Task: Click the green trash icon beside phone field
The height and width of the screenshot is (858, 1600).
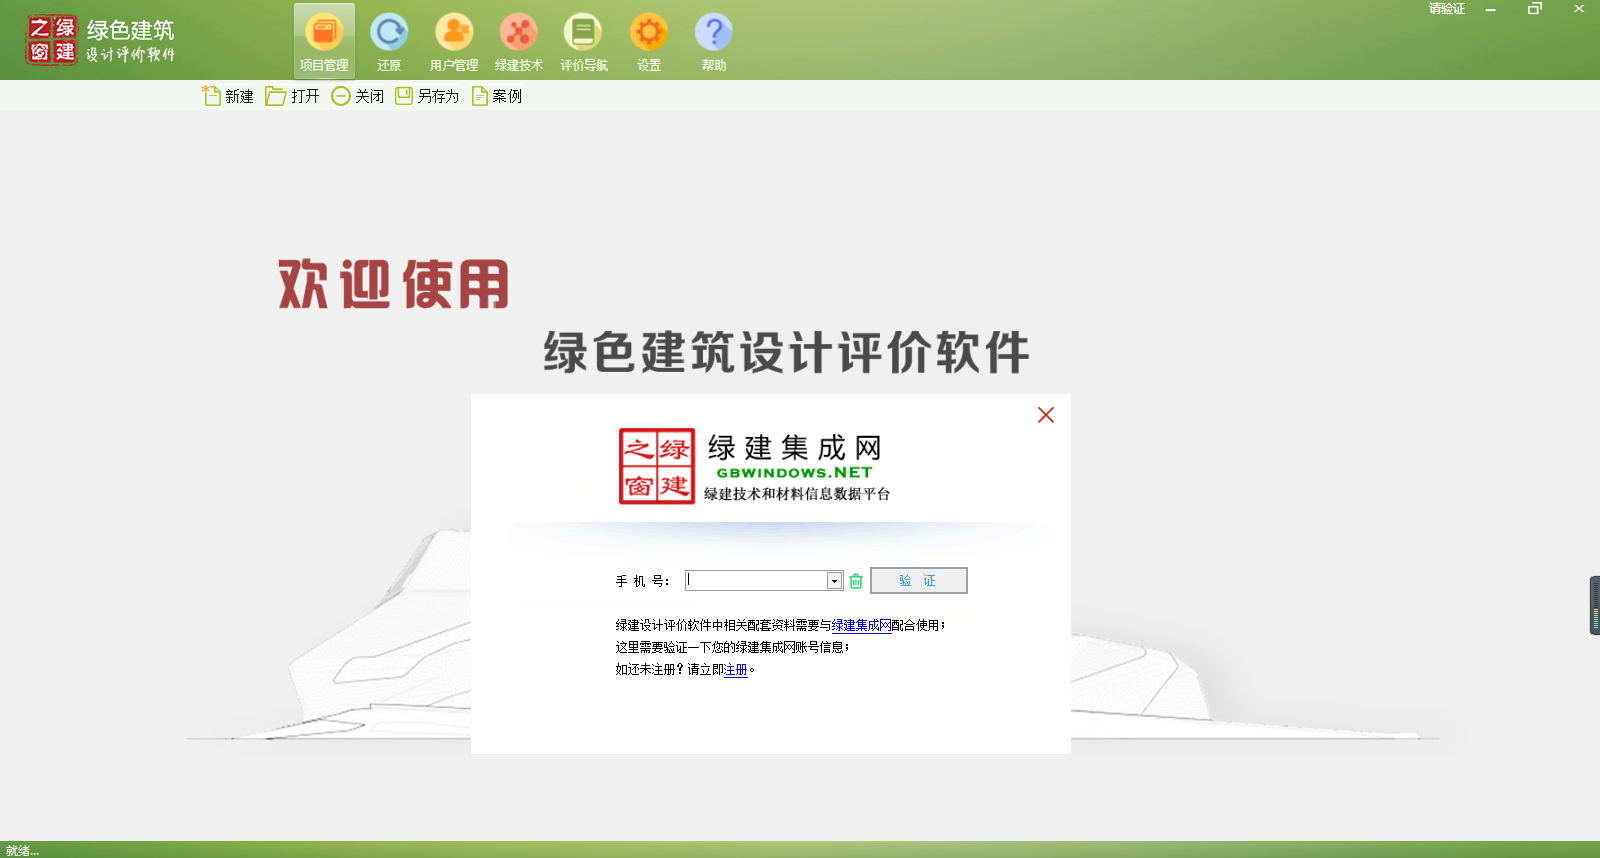Action: pyautogui.click(x=856, y=581)
